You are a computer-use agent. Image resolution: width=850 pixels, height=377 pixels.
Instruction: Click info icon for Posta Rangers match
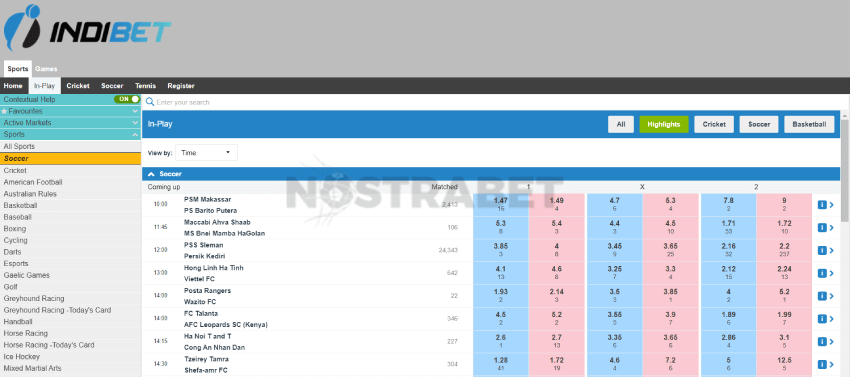pyautogui.click(x=821, y=296)
